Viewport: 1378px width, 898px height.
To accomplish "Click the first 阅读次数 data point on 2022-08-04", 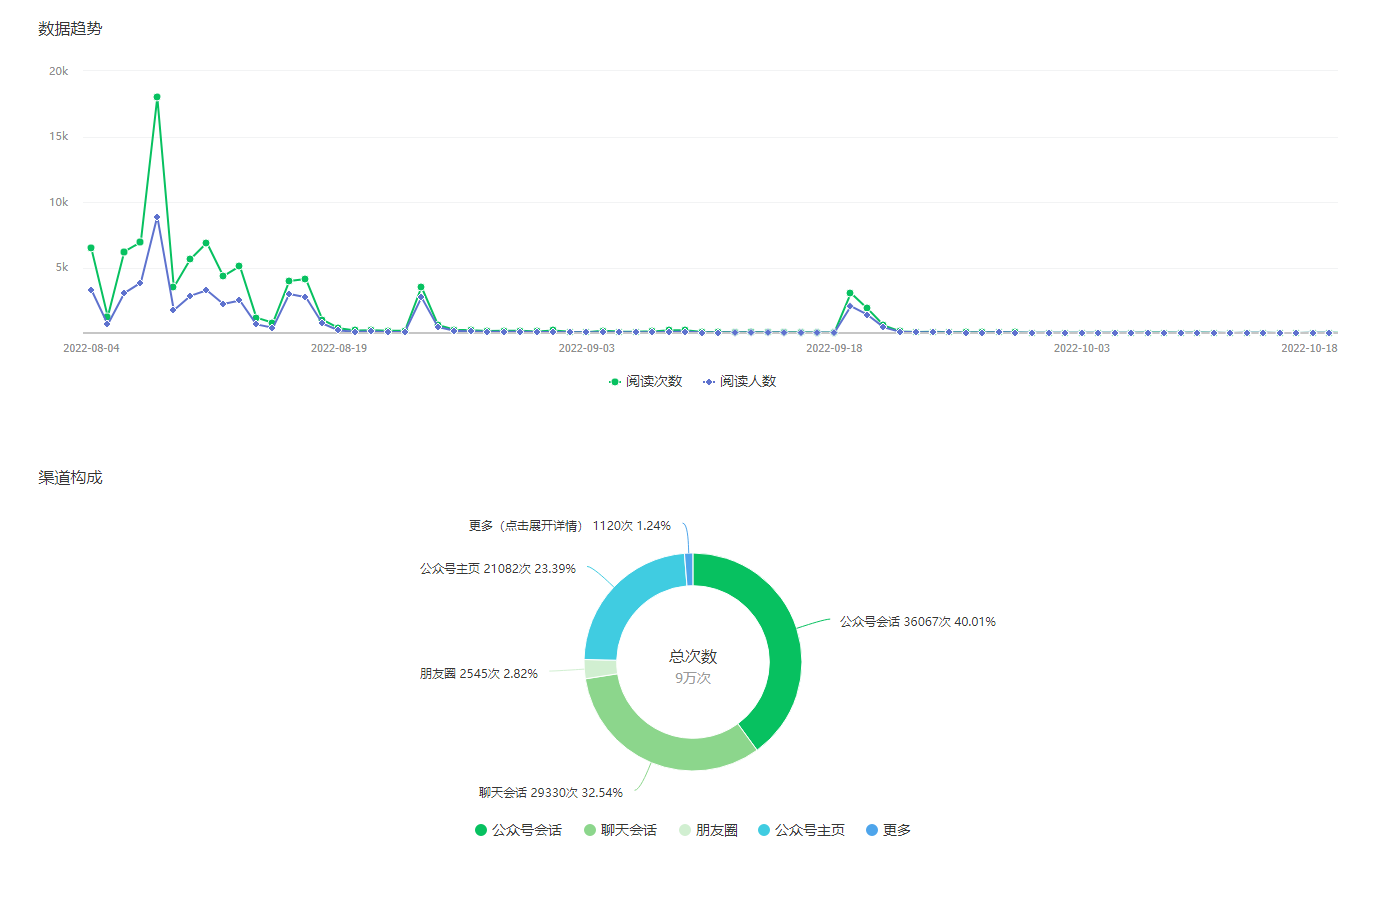I will point(91,247).
